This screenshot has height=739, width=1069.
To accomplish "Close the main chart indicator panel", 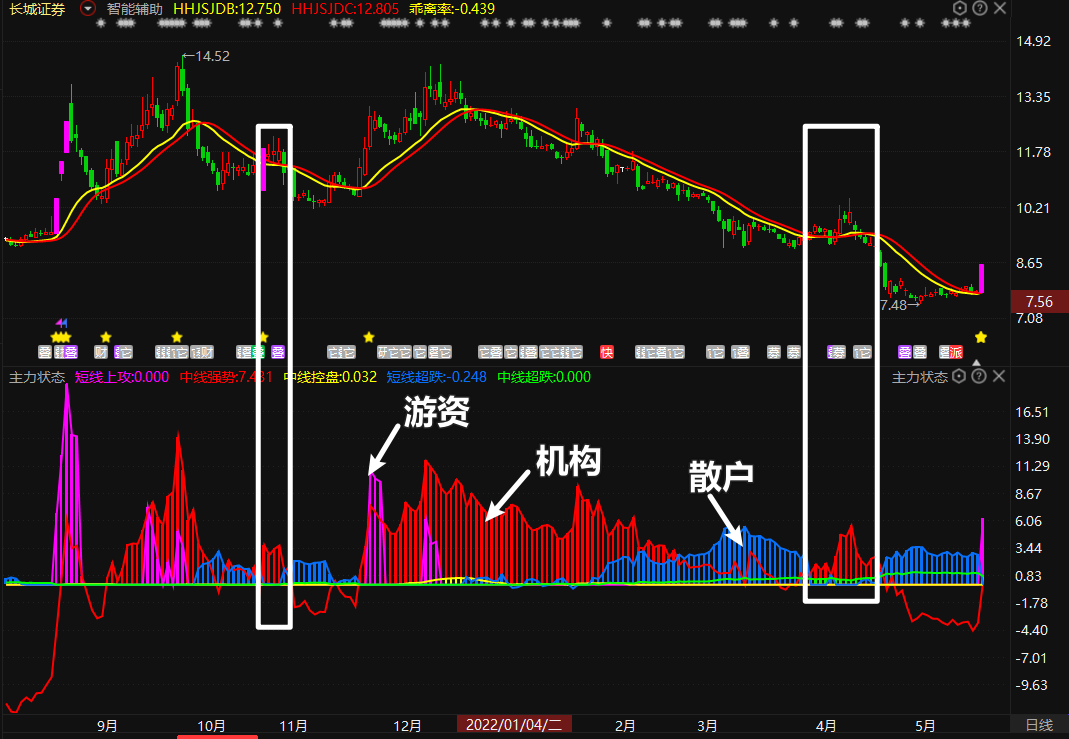I will [x=998, y=8].
